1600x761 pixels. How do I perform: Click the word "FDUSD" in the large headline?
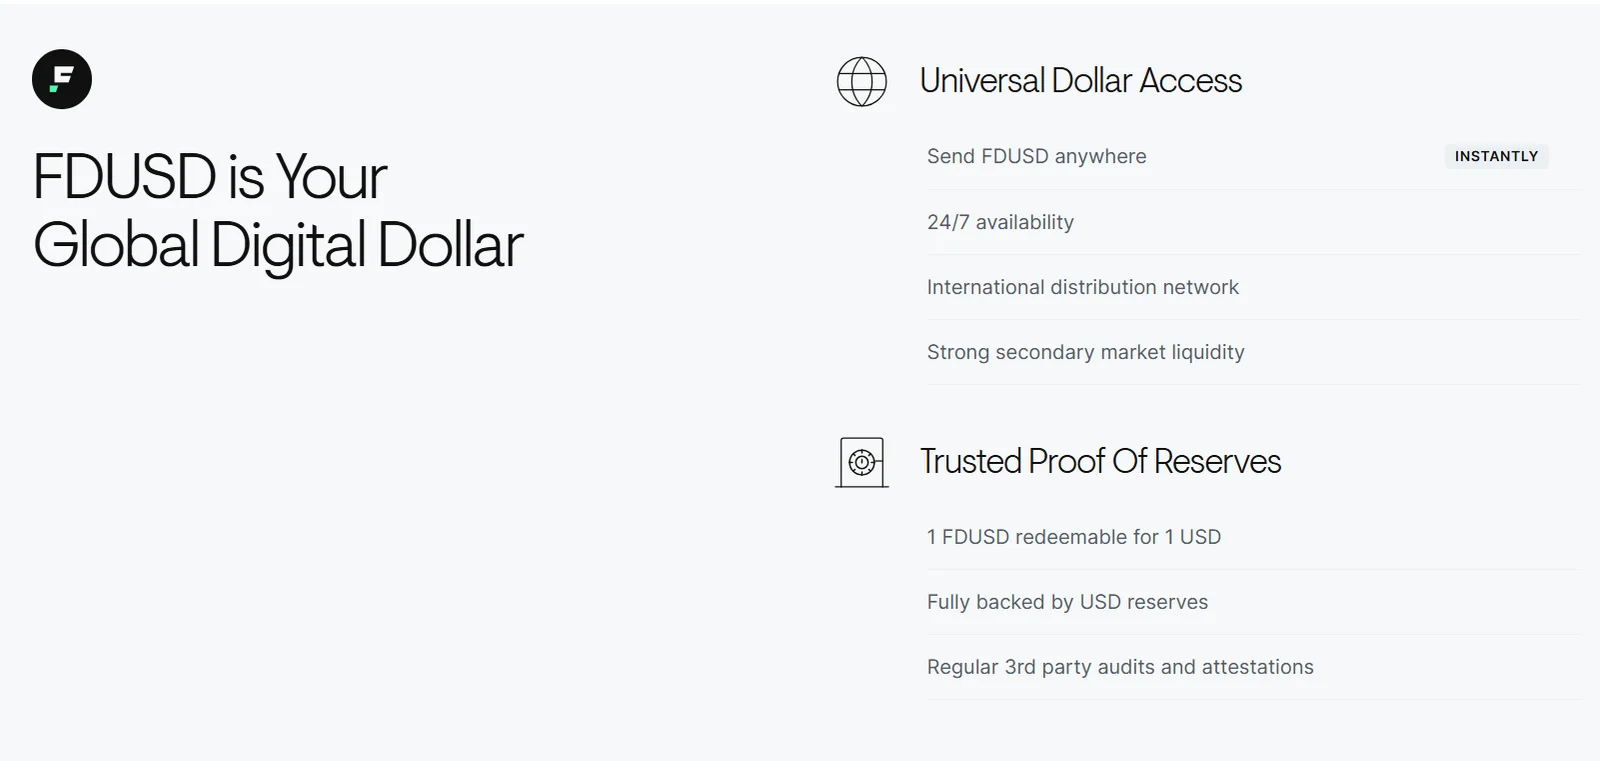[x=124, y=177]
